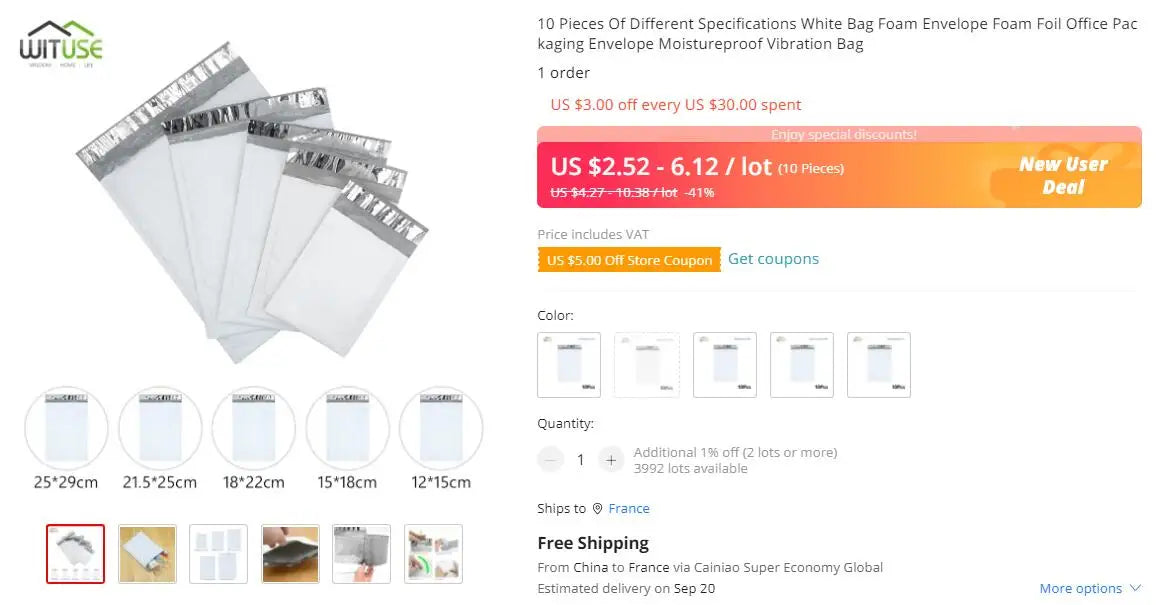The width and height of the screenshot is (1164, 605).
Task: Choose the third Color option swatch
Action: pyautogui.click(x=725, y=364)
